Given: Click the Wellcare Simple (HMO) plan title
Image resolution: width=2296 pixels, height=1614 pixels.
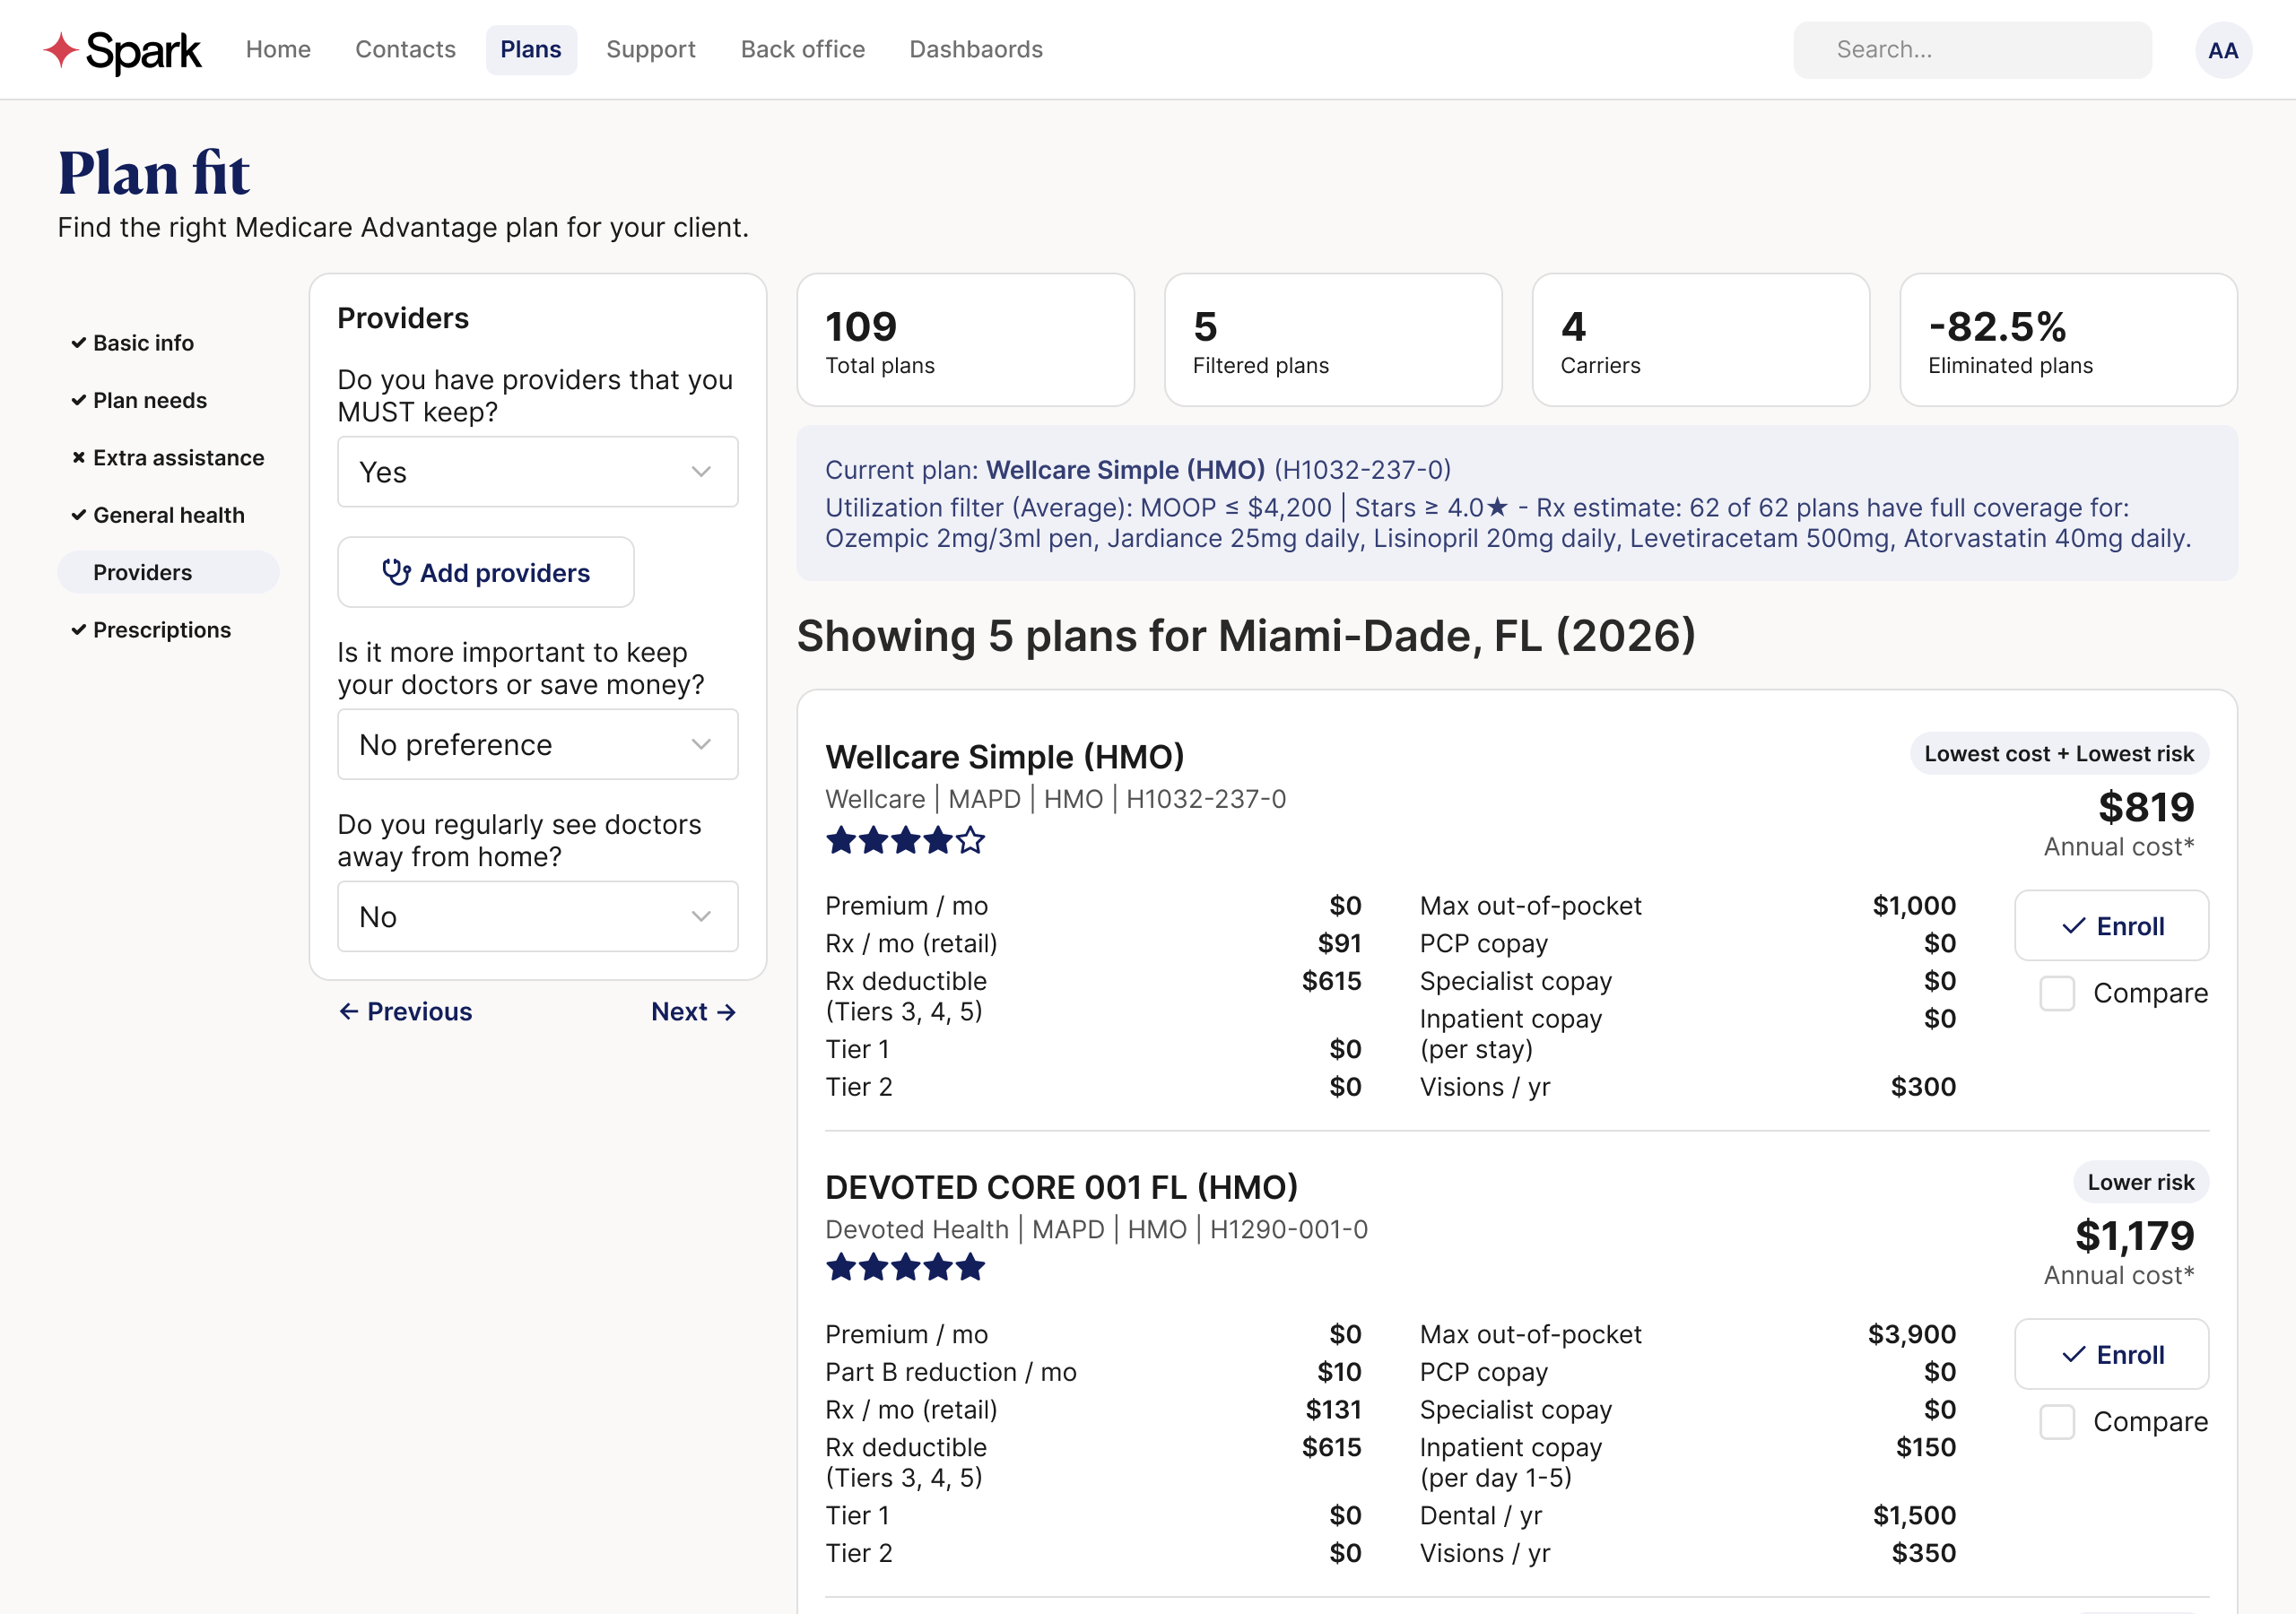Looking at the screenshot, I should coord(1004,757).
